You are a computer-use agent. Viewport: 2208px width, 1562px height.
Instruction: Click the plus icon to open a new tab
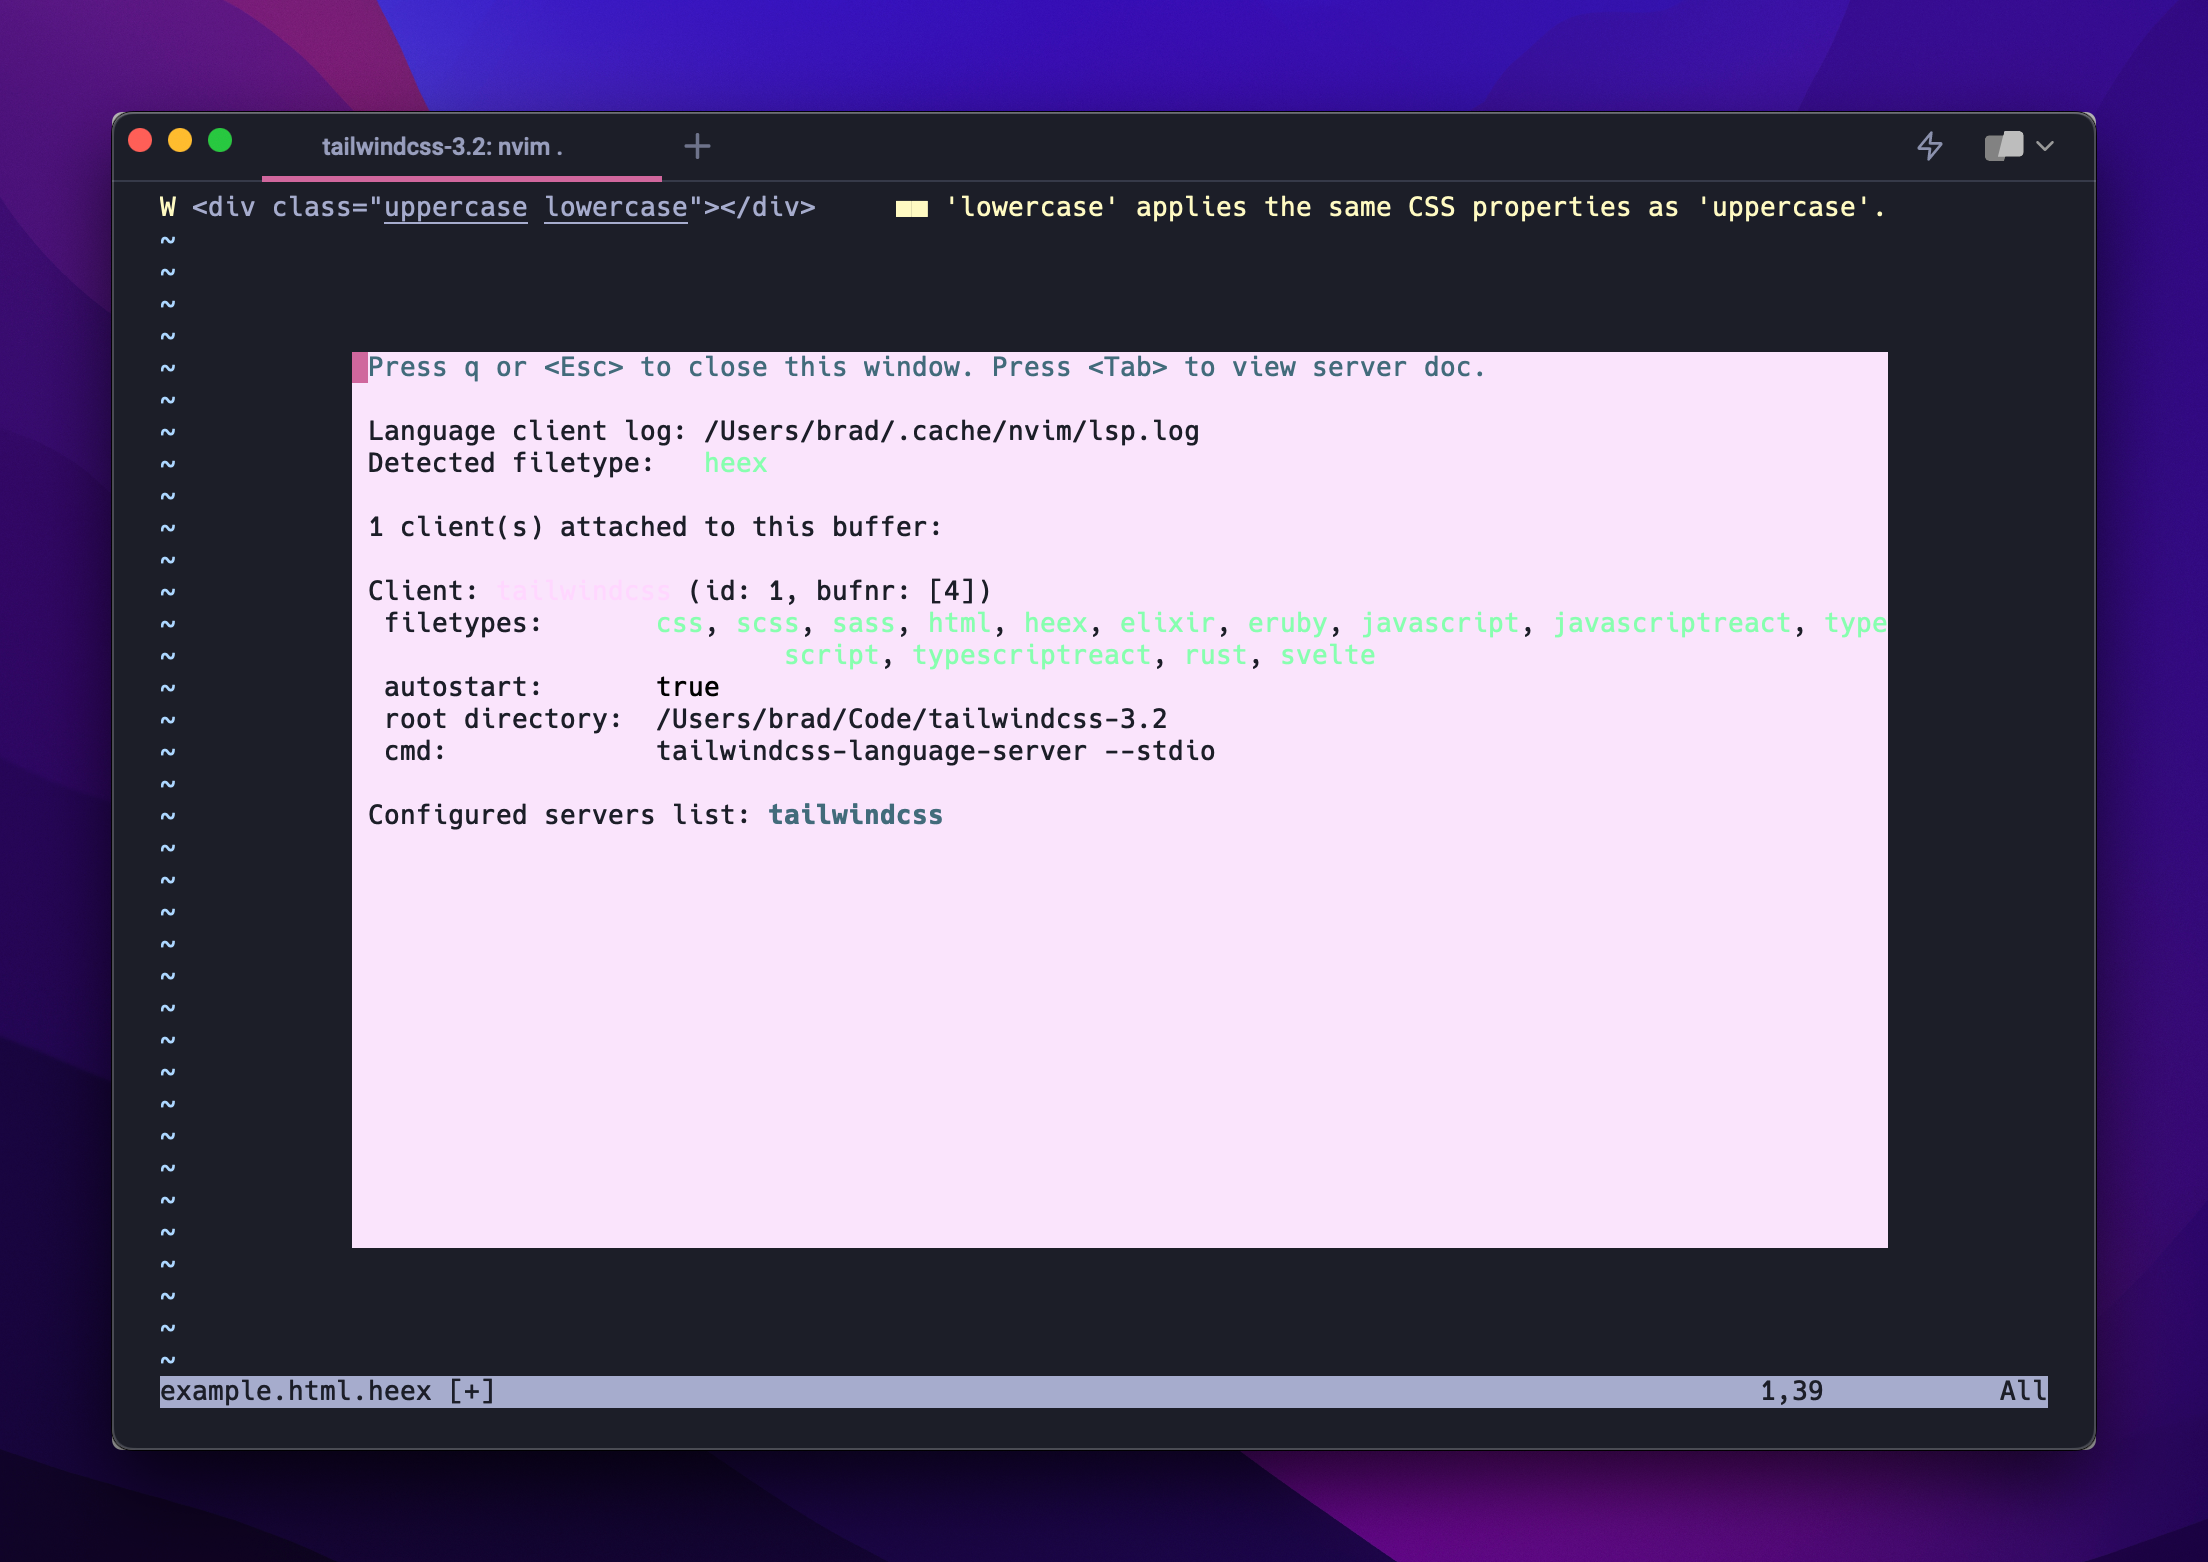click(697, 146)
